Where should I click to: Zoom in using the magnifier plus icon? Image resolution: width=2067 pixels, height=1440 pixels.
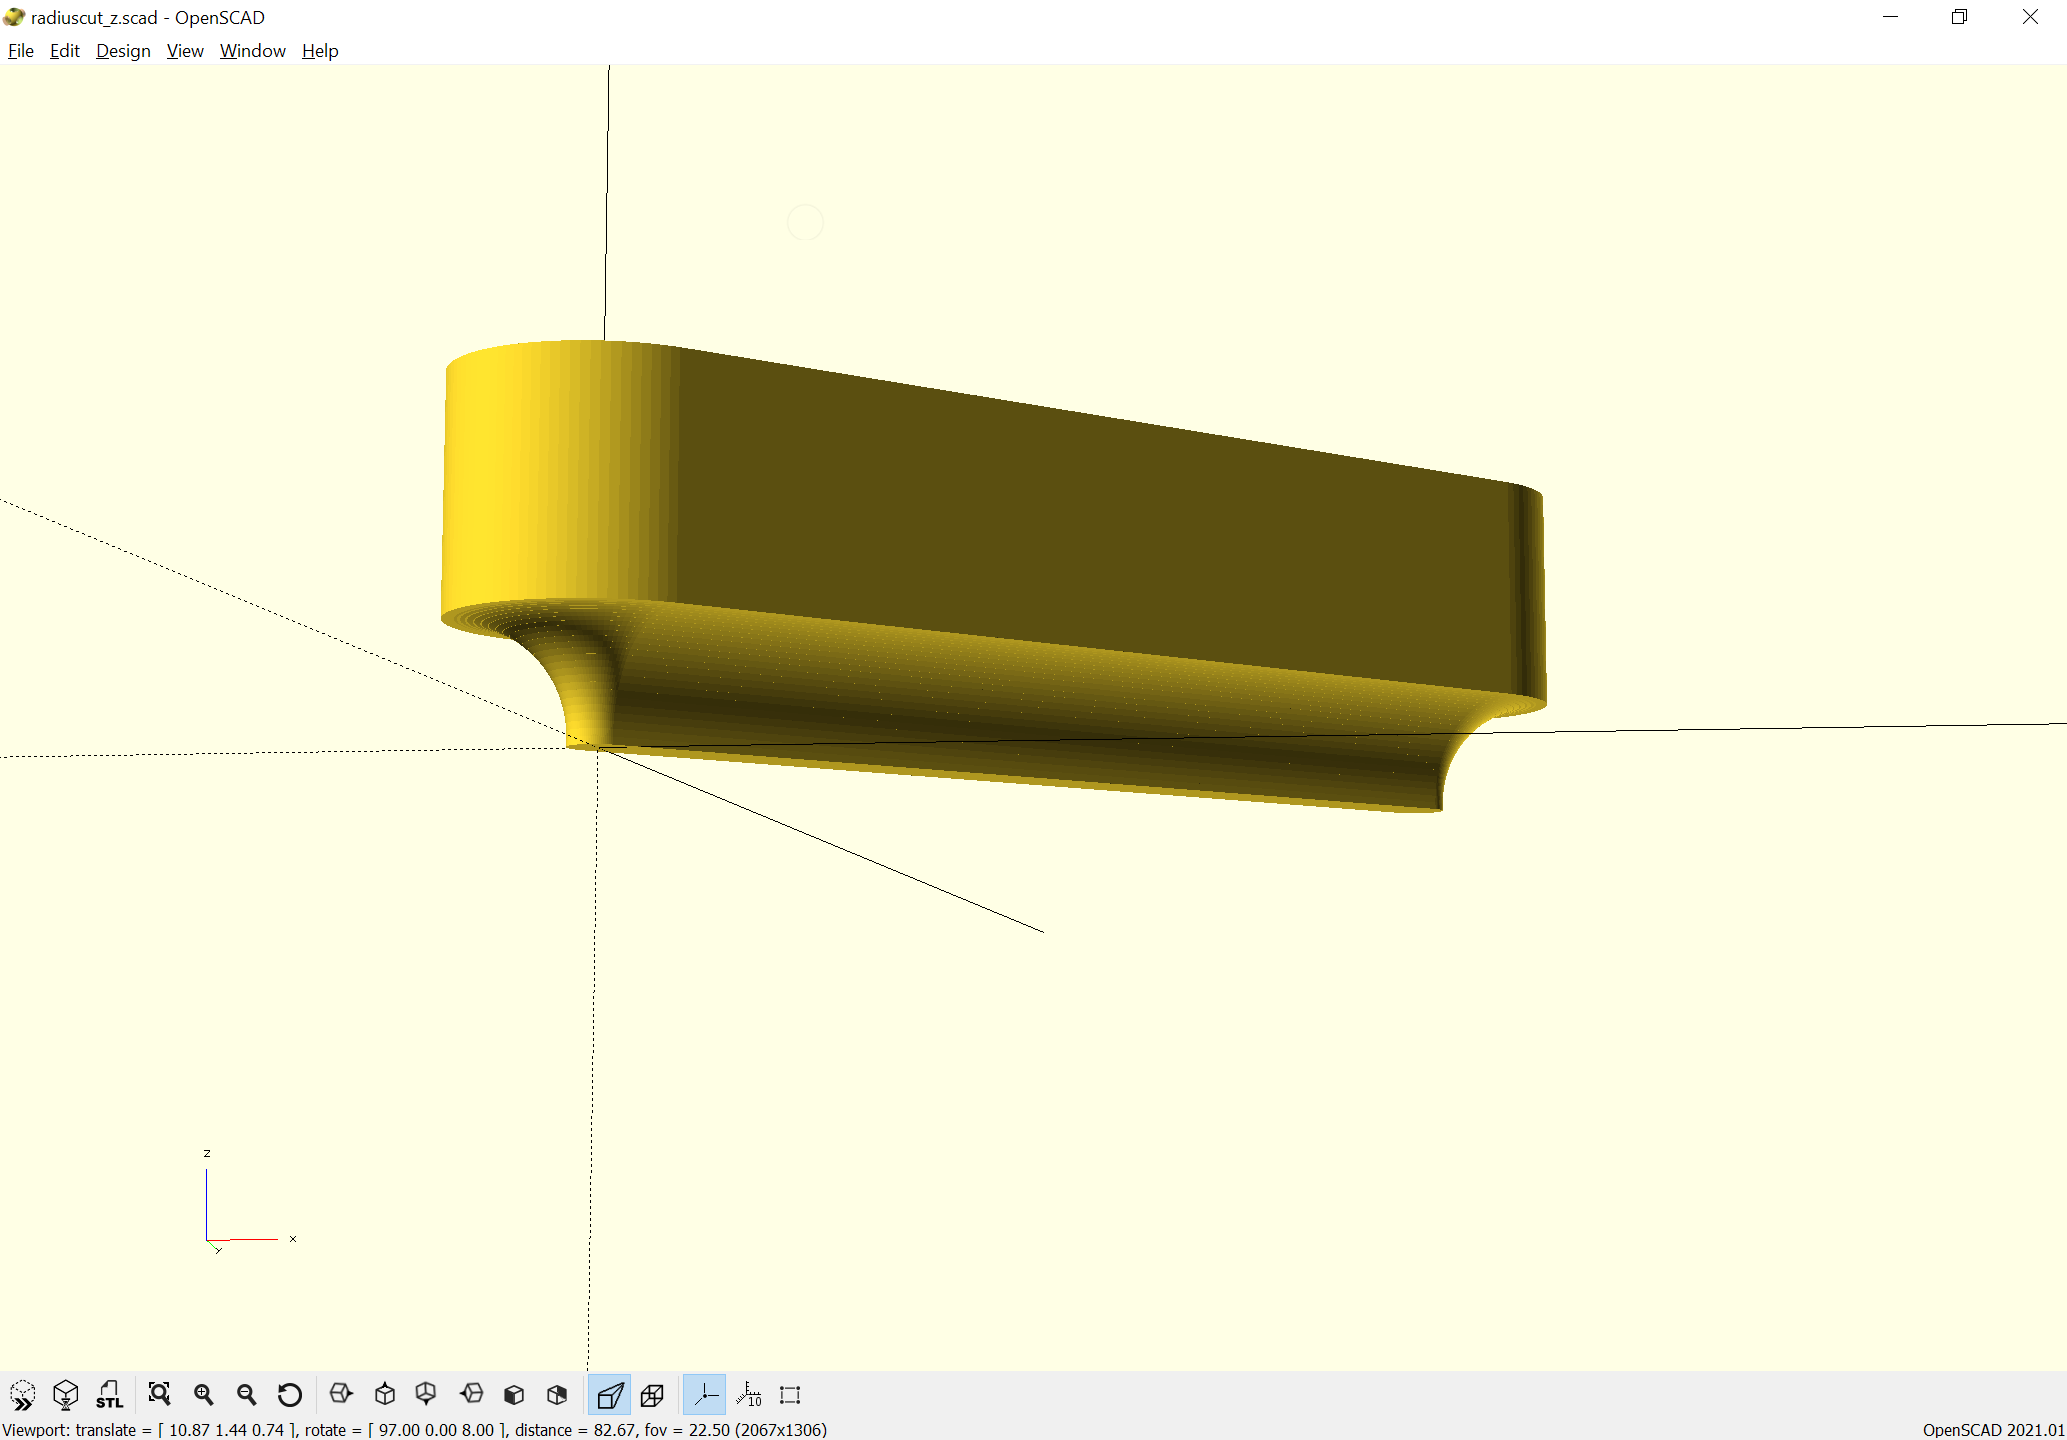(x=203, y=1394)
